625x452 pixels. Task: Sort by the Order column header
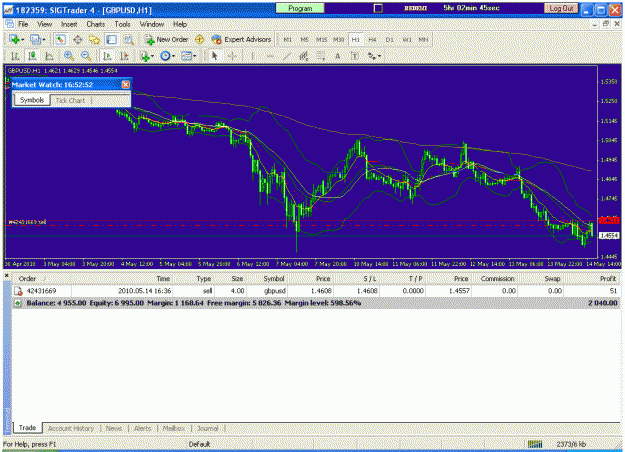(28, 279)
